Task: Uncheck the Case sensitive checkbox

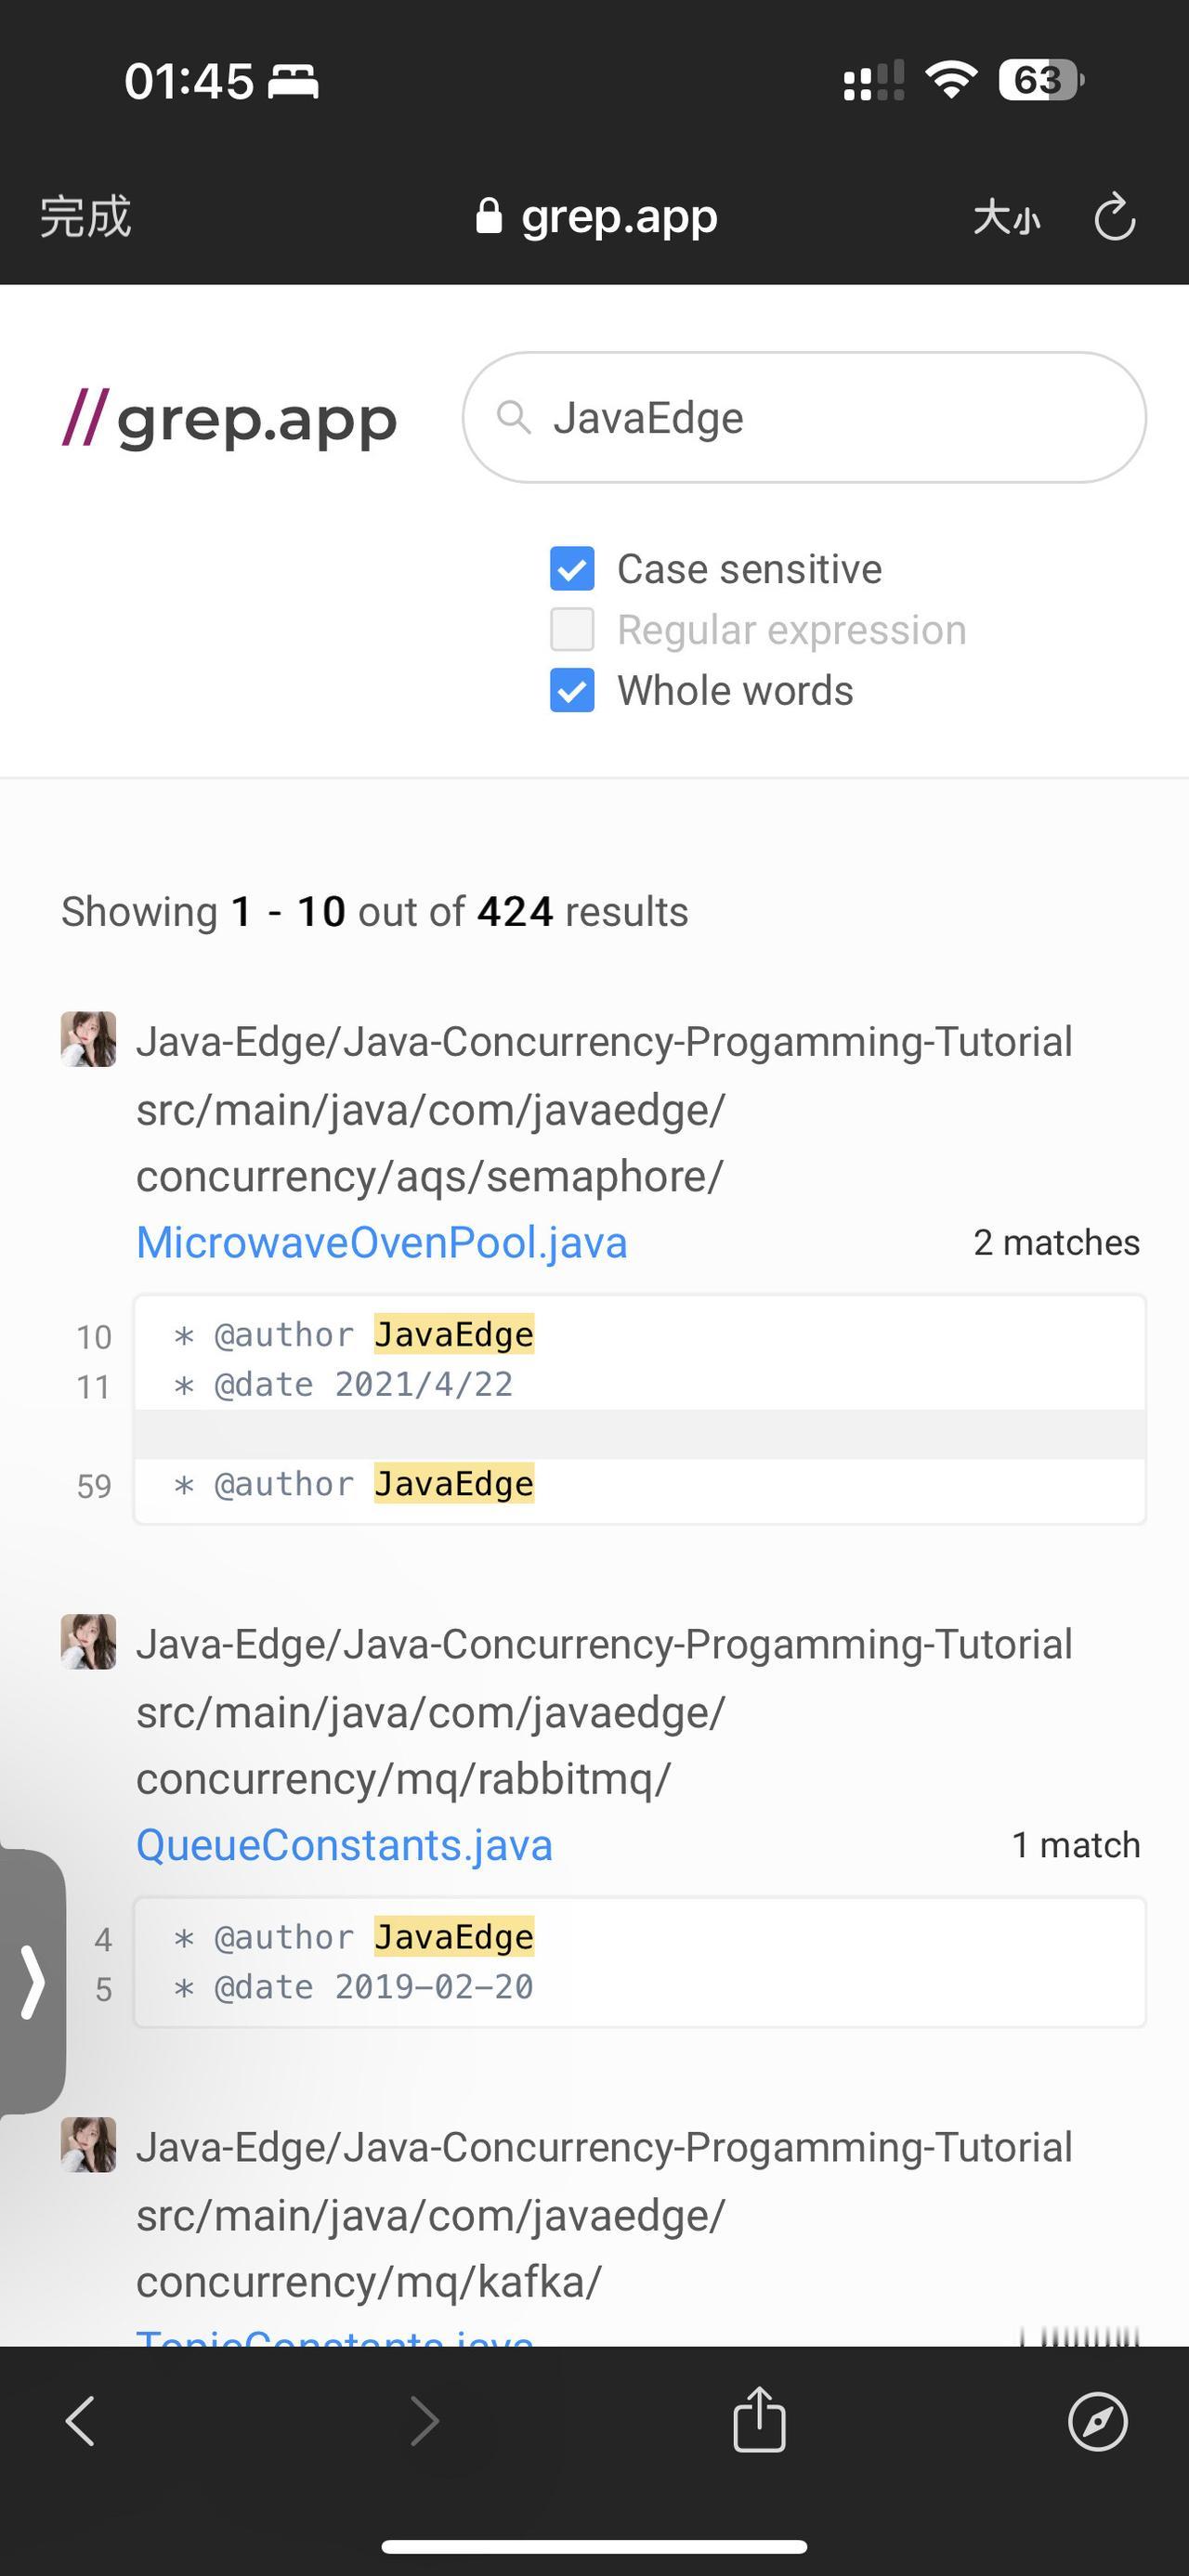Action: coord(572,569)
